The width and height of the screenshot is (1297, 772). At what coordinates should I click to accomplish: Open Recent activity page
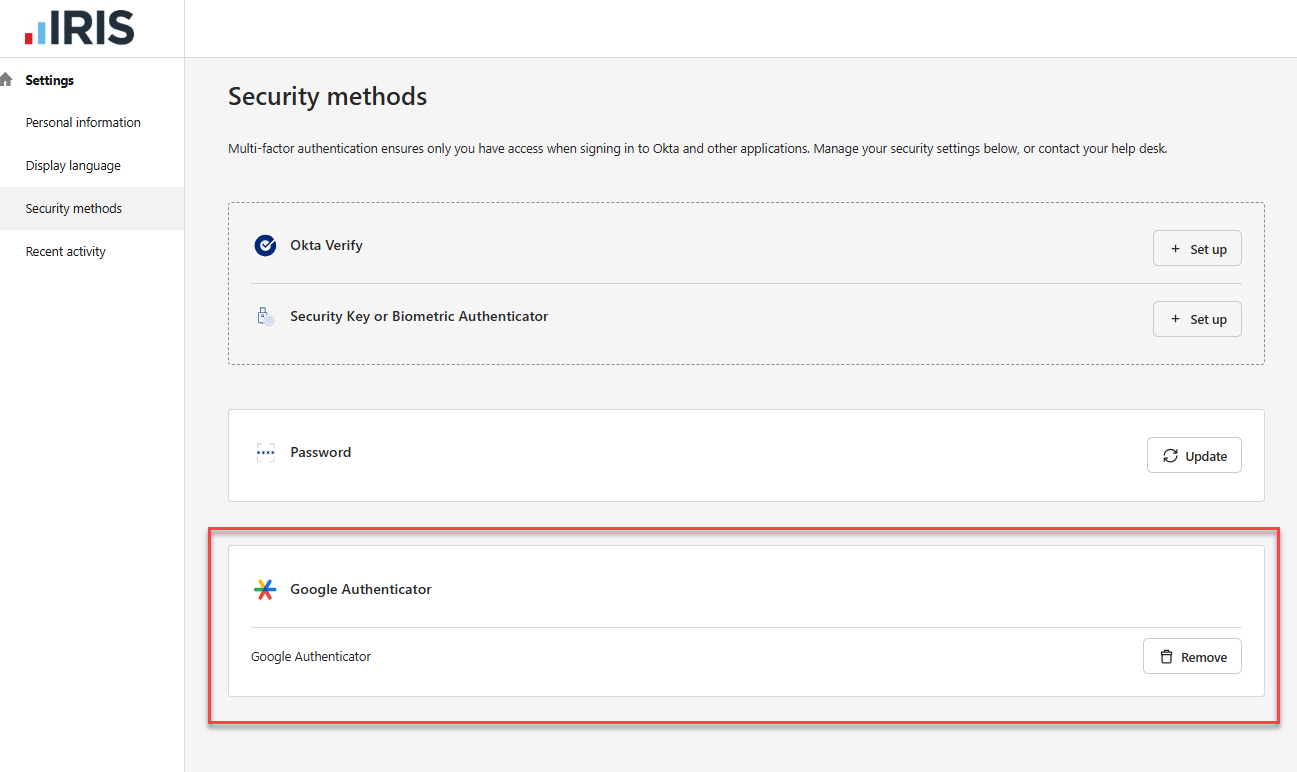point(66,251)
